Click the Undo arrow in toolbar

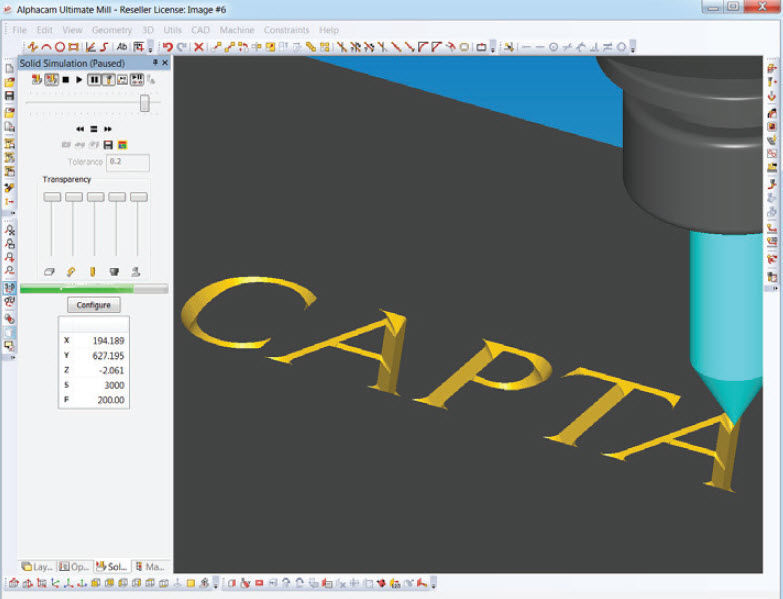click(x=168, y=47)
